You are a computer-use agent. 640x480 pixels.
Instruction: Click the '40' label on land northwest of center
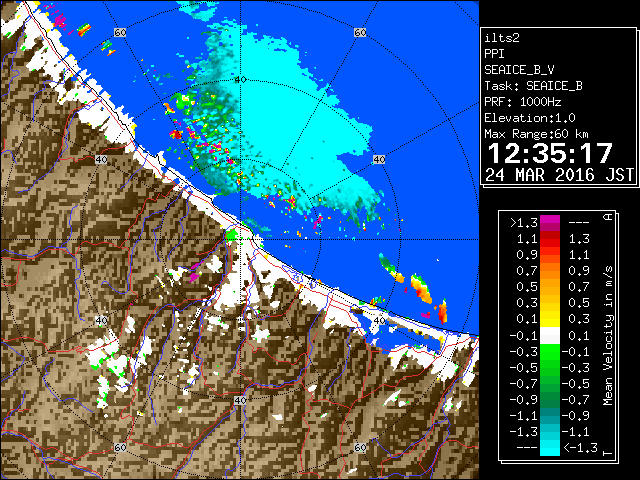pyautogui.click(x=101, y=159)
